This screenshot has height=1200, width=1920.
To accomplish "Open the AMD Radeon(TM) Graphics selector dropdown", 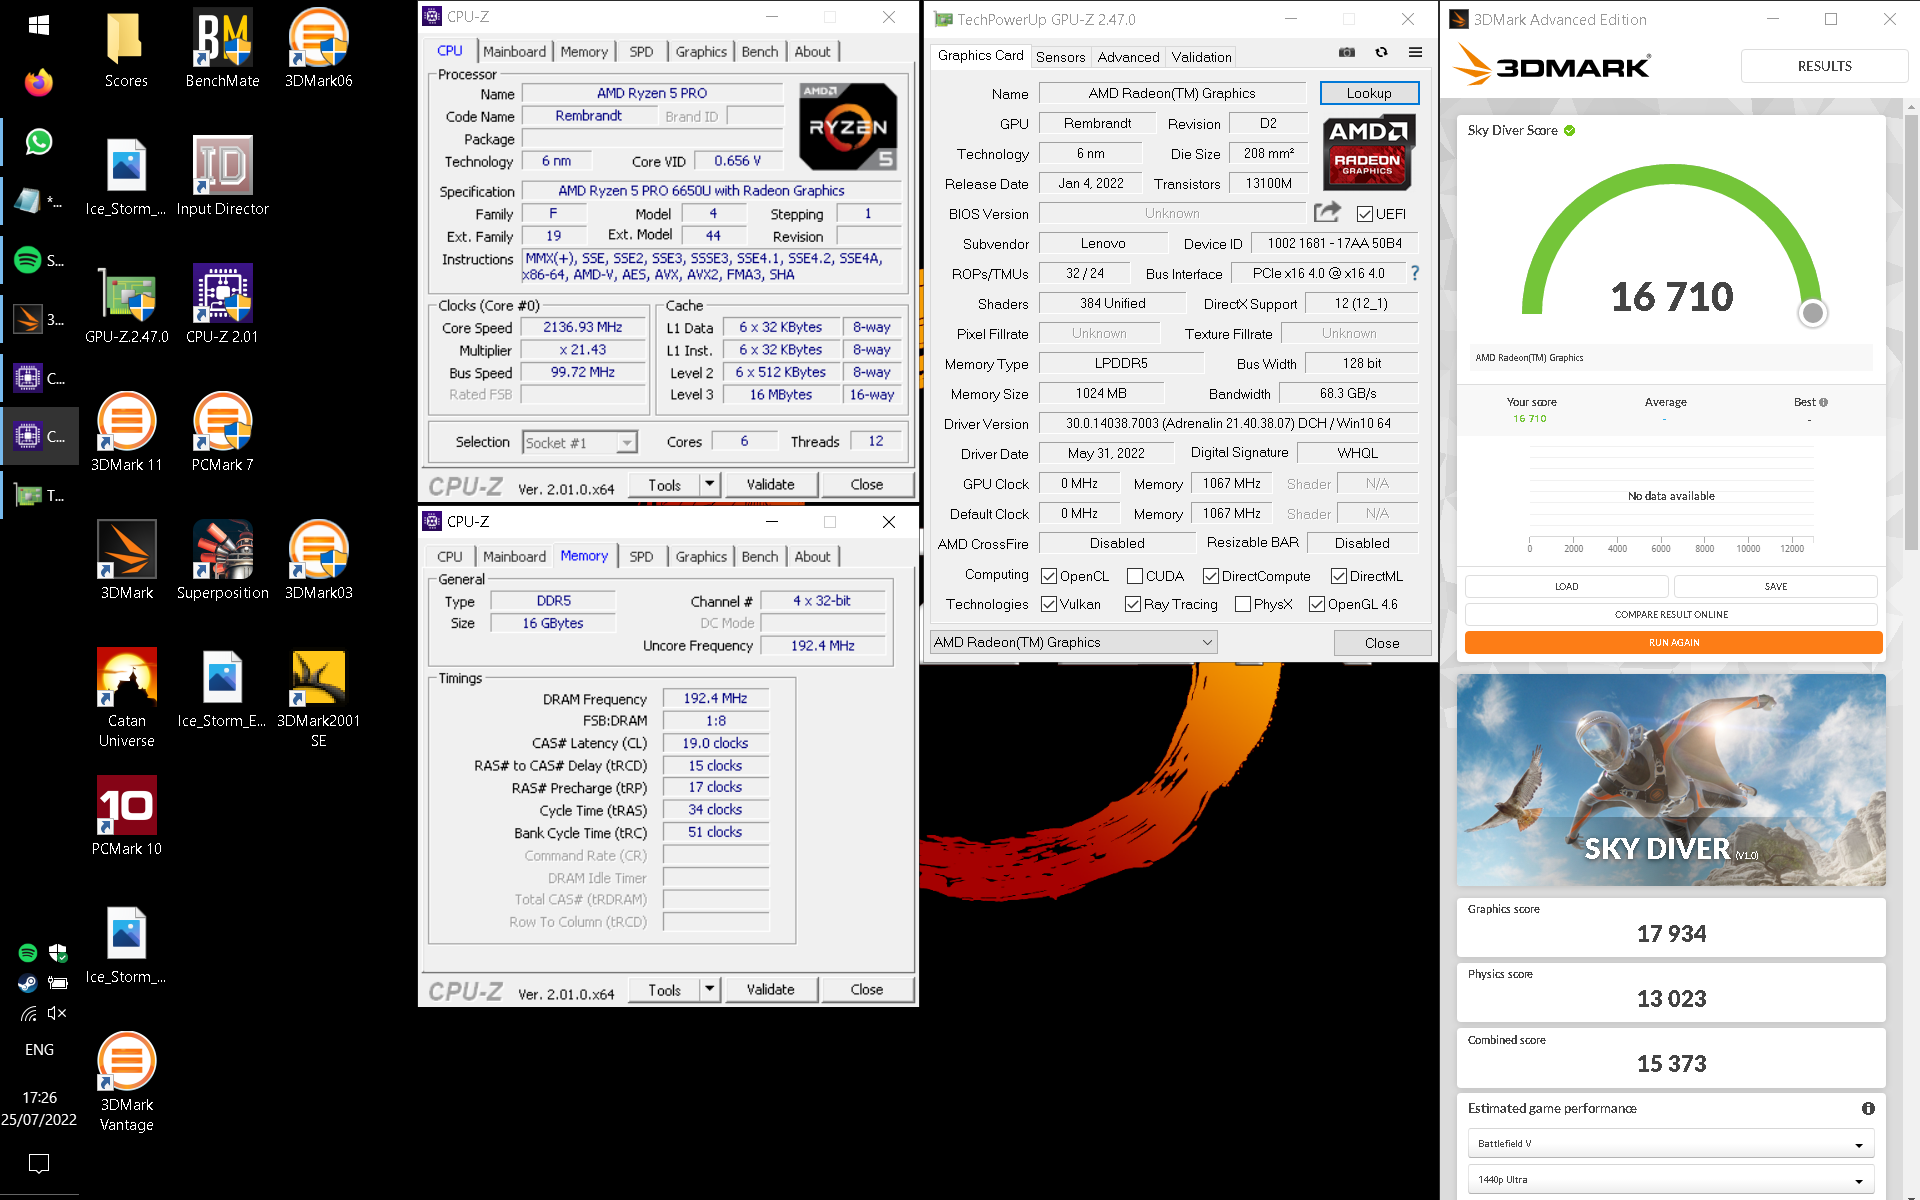I will pos(1073,642).
